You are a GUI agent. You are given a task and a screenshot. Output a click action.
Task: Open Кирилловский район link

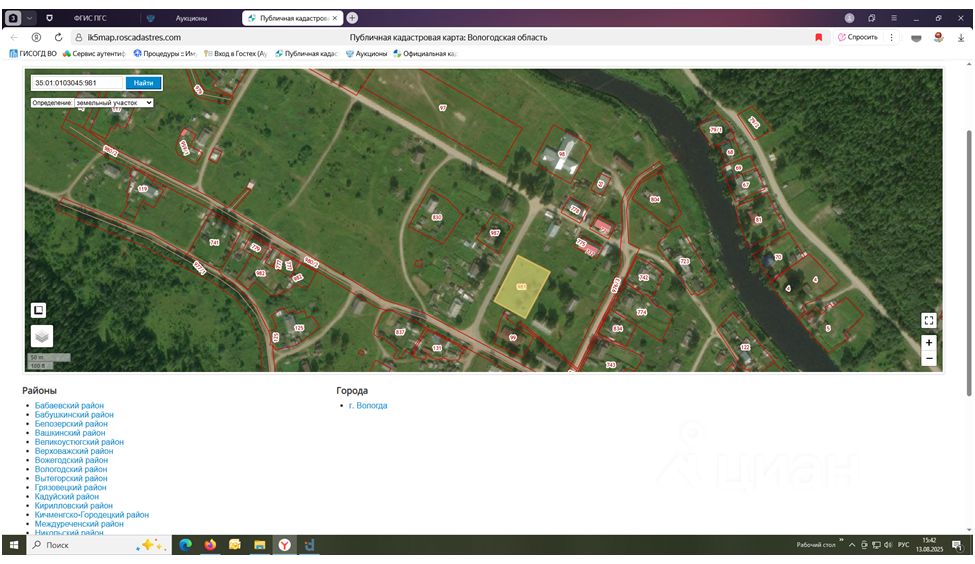(73, 506)
